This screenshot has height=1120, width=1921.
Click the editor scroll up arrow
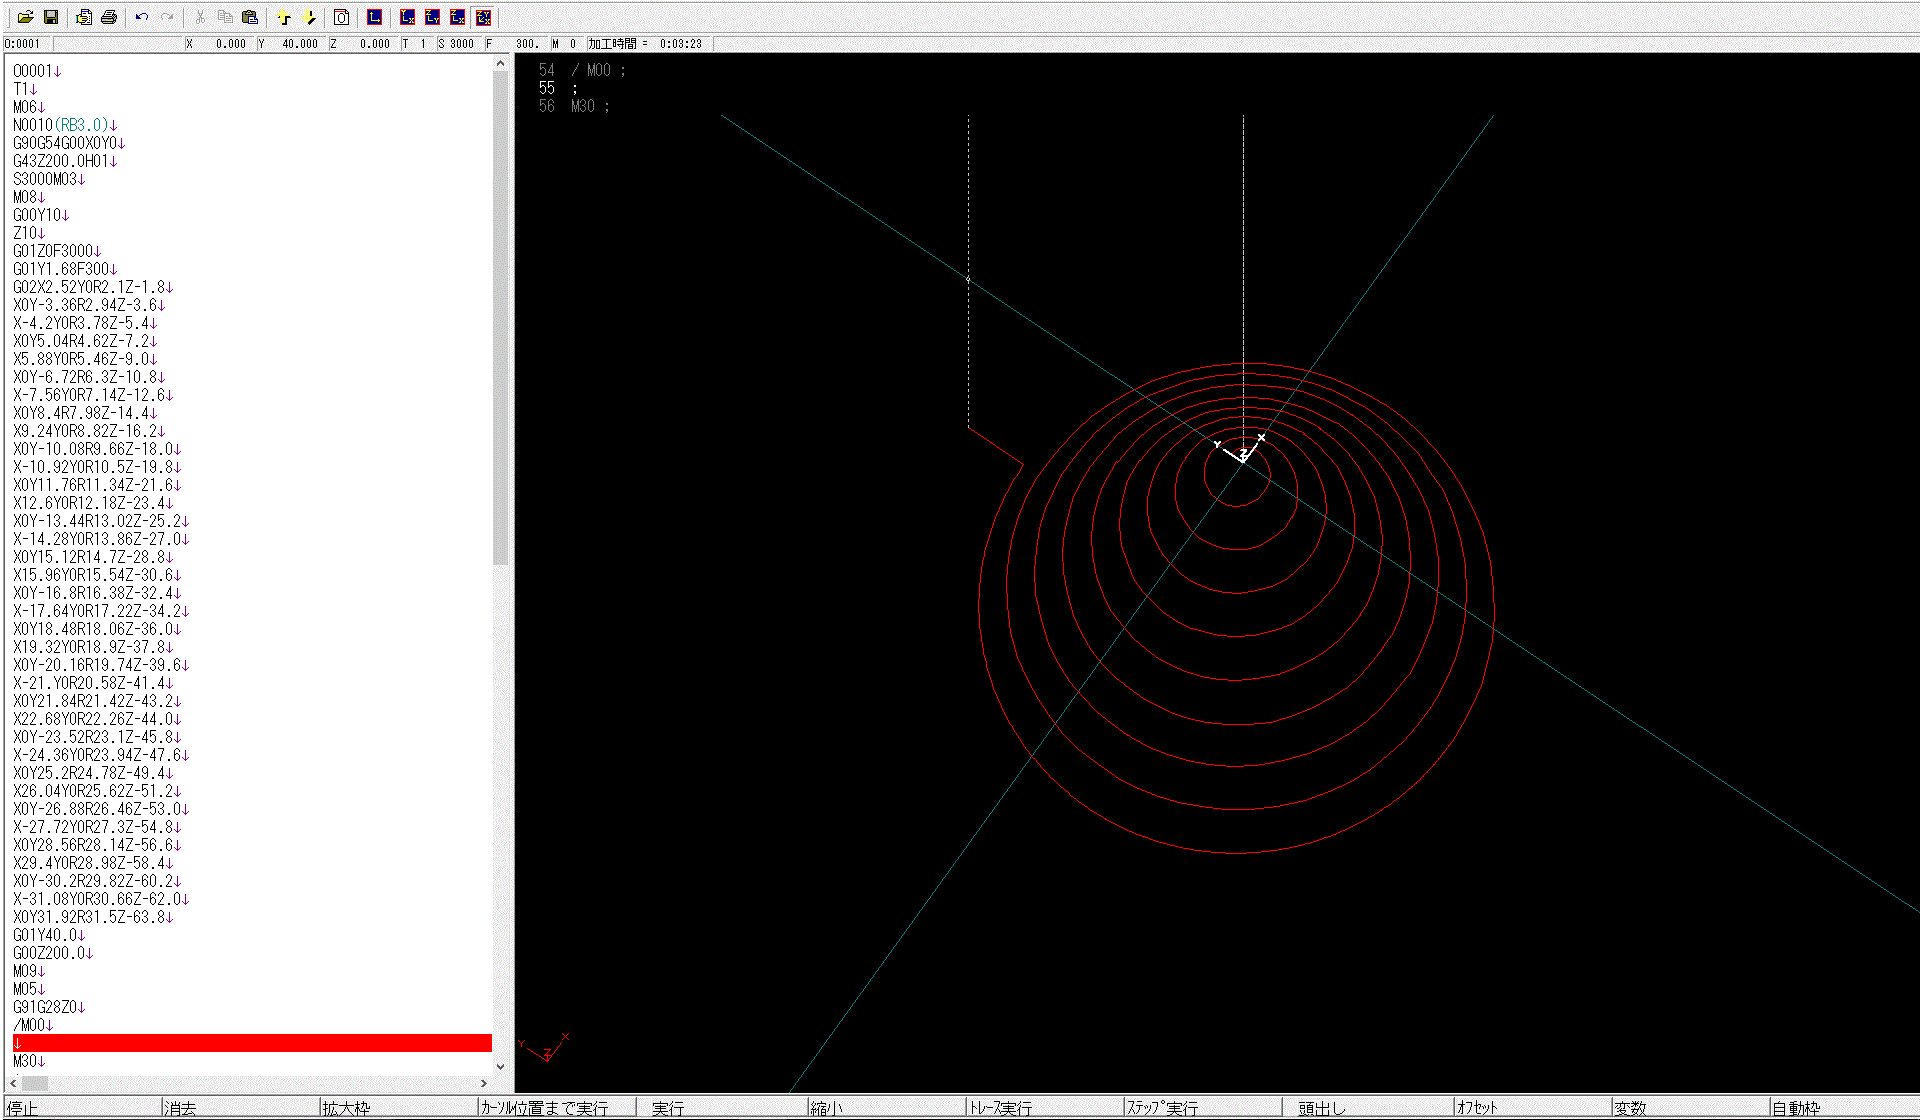coord(500,63)
